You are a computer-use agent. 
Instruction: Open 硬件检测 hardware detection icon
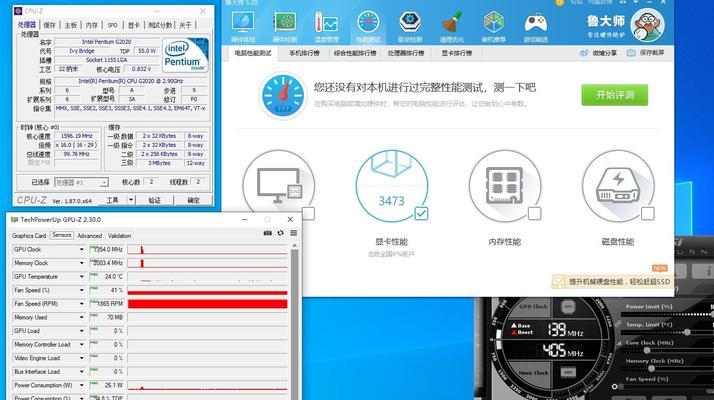tap(285, 23)
